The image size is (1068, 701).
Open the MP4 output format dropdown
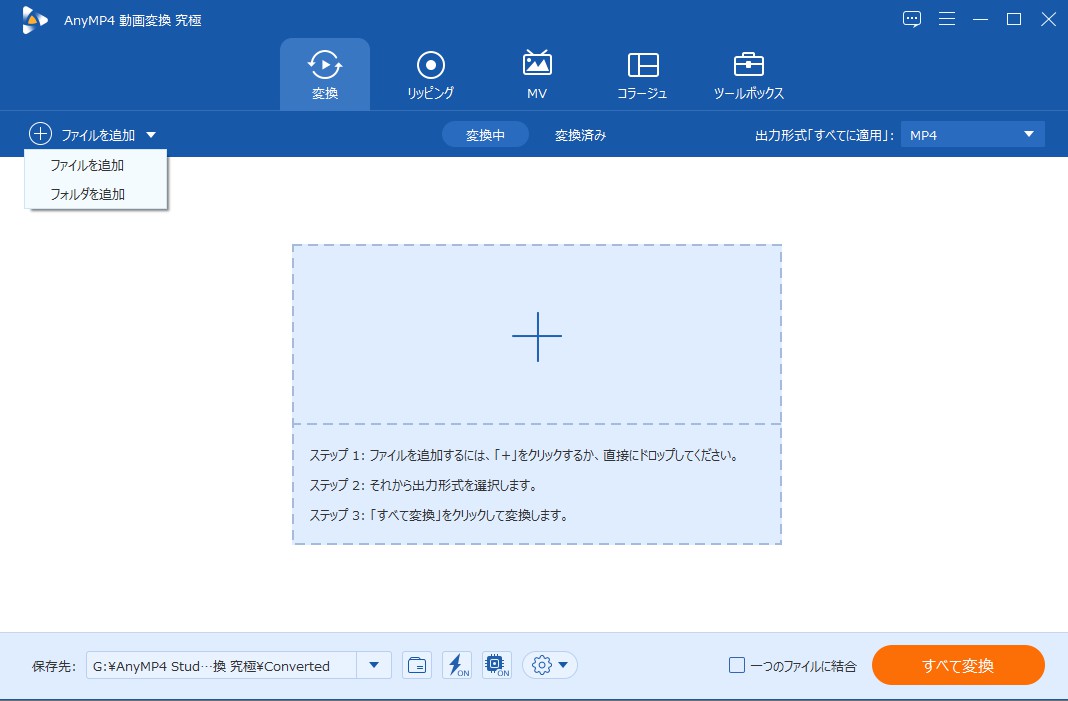click(972, 133)
